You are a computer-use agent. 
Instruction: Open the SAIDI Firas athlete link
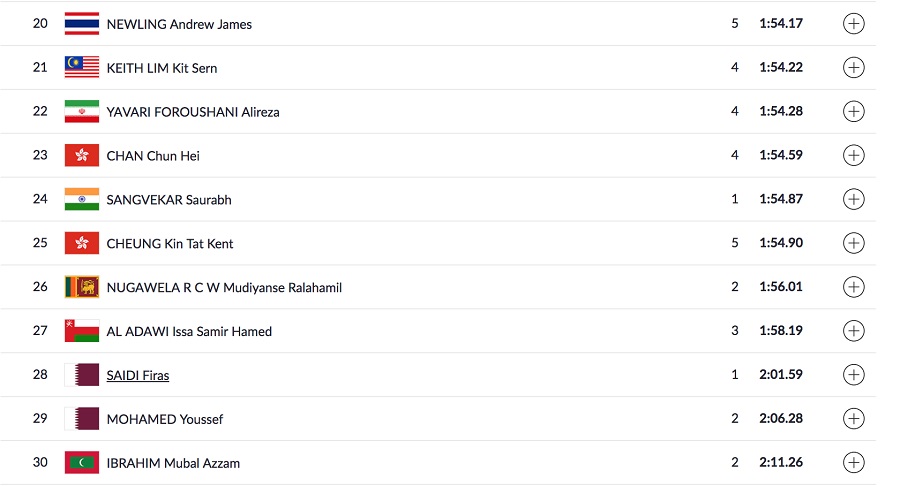138,375
